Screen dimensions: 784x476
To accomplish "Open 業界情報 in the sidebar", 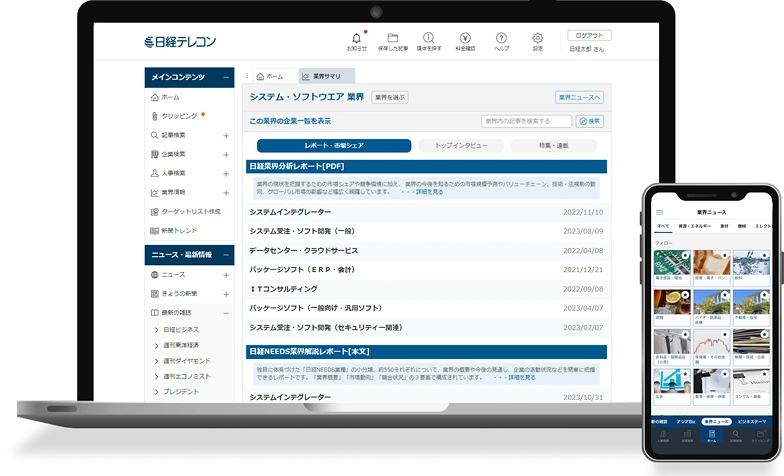I will tap(168, 192).
